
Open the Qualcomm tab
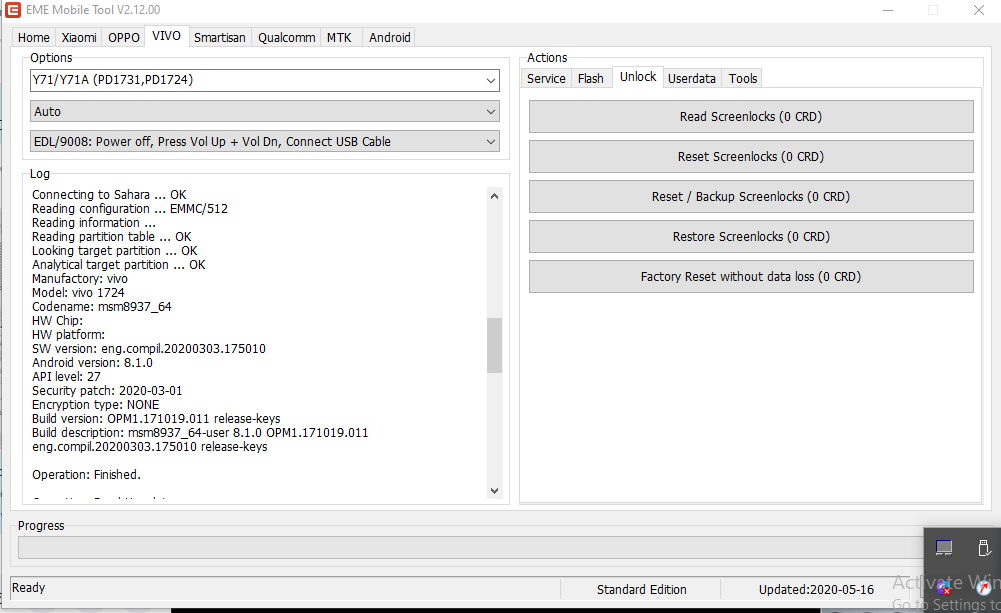[286, 37]
